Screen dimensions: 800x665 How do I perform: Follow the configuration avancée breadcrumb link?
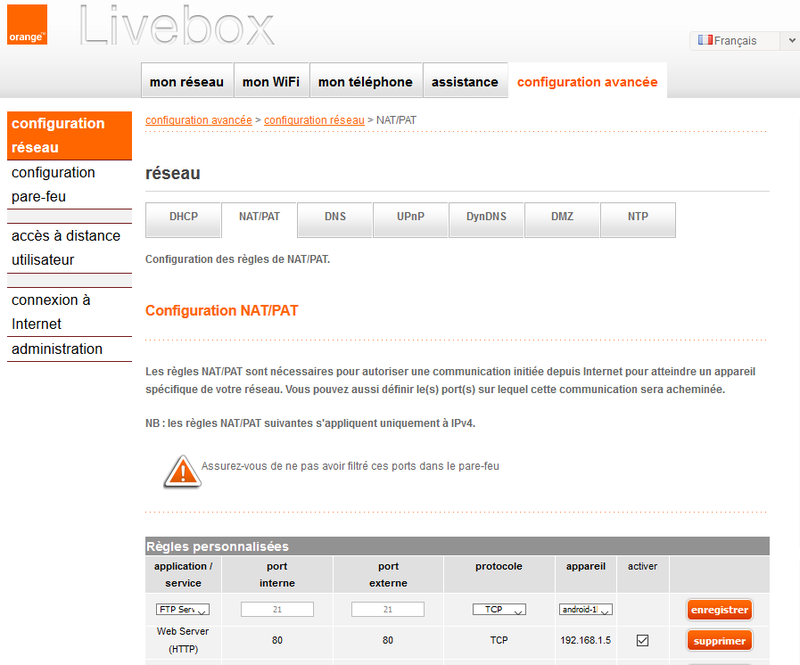198,120
